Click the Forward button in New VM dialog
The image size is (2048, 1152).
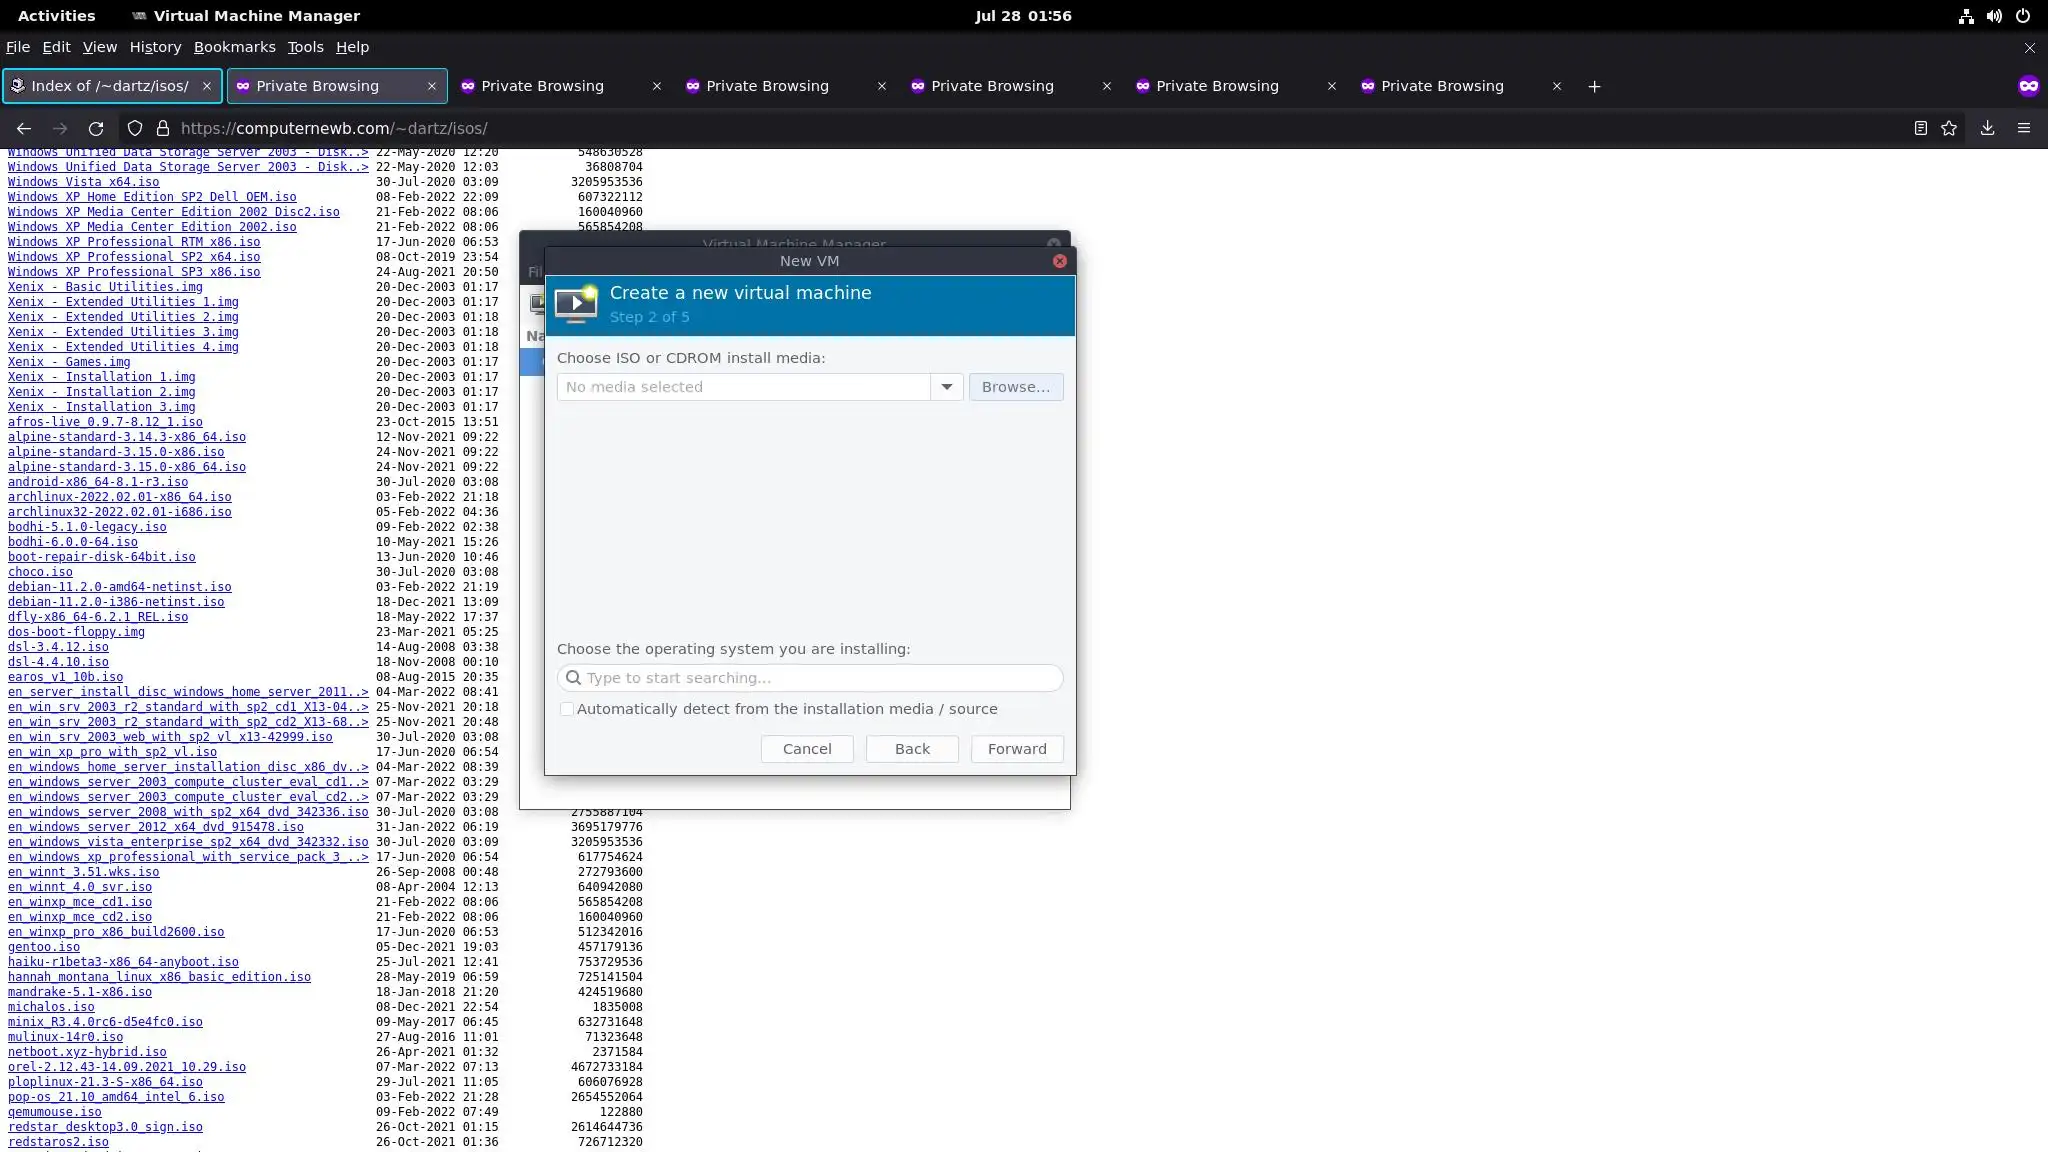(x=1017, y=749)
